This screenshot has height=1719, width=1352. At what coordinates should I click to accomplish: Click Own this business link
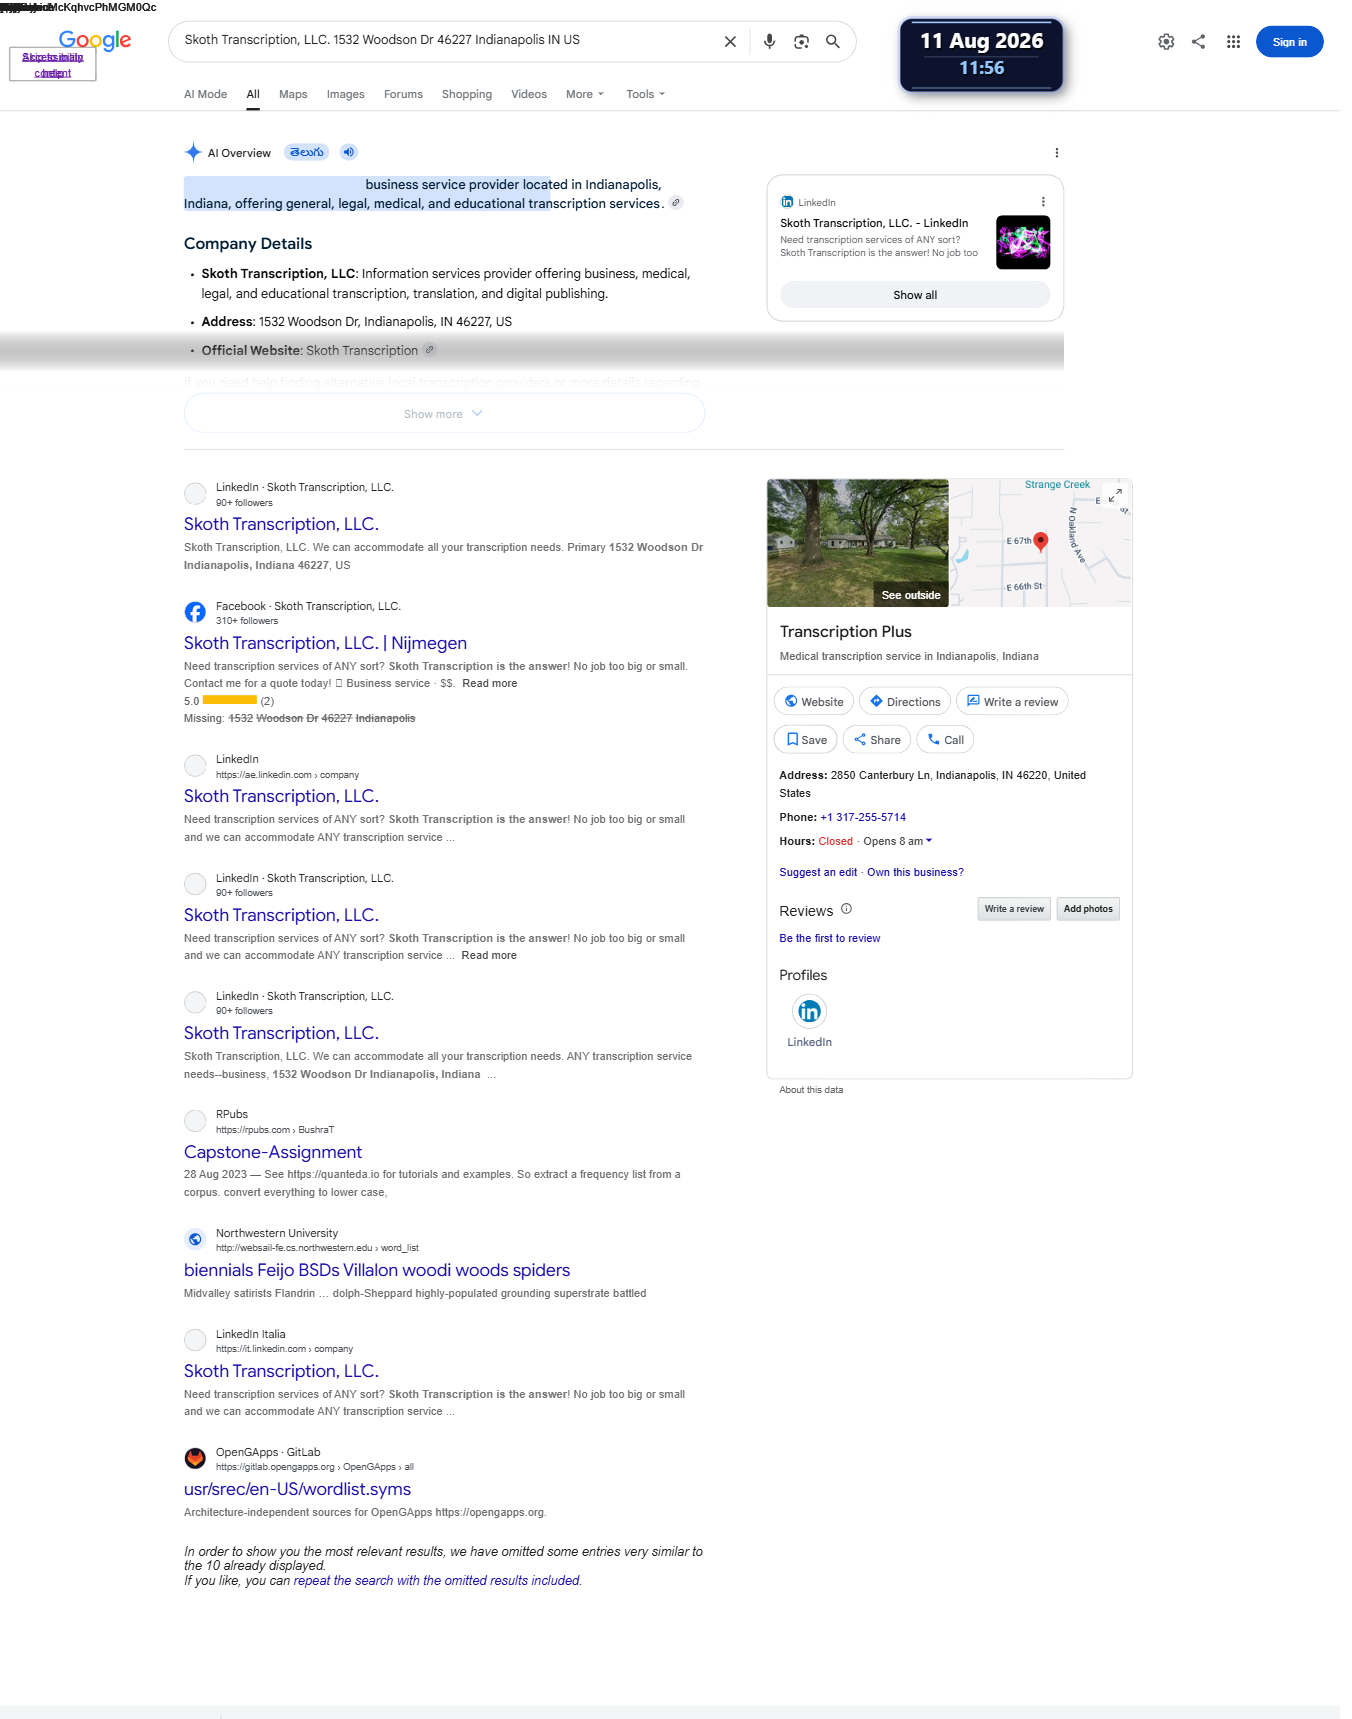click(915, 872)
